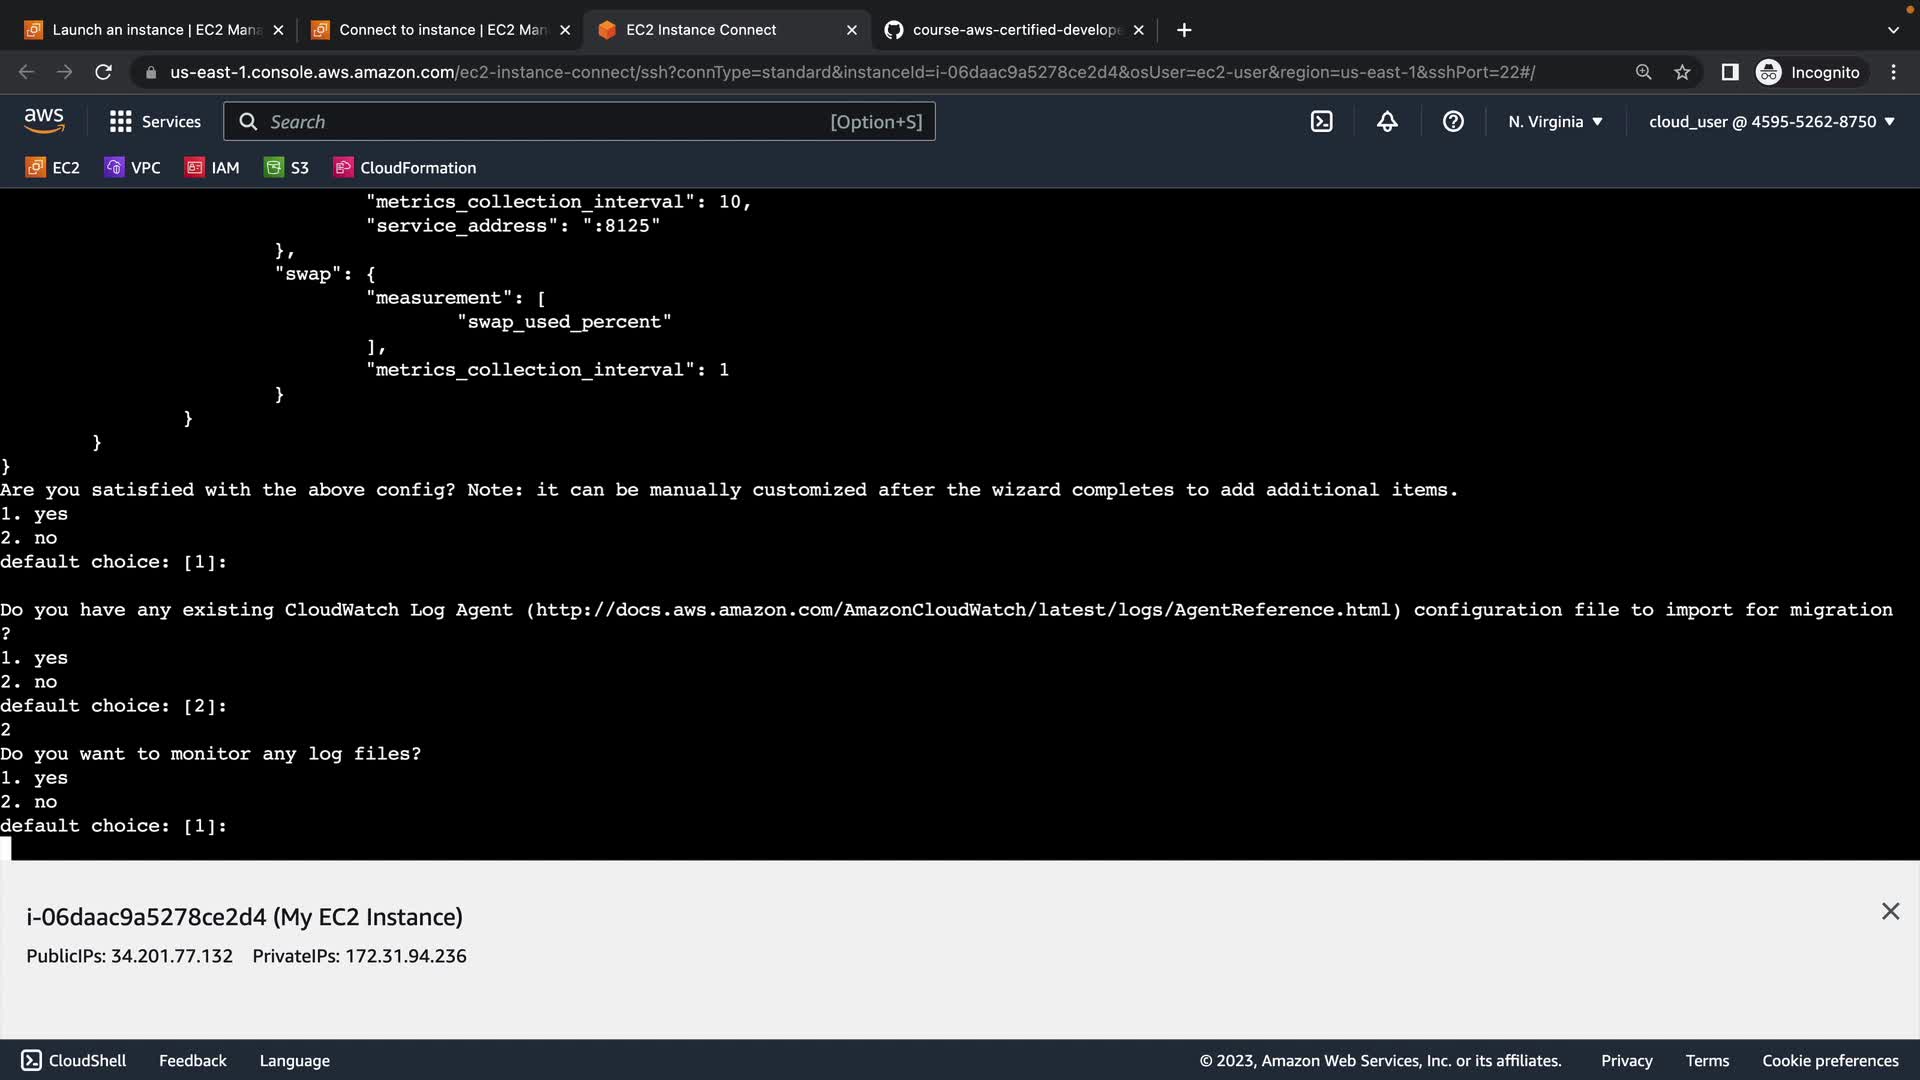
Task: Bookmark this page with star icon
Action: (1682, 72)
